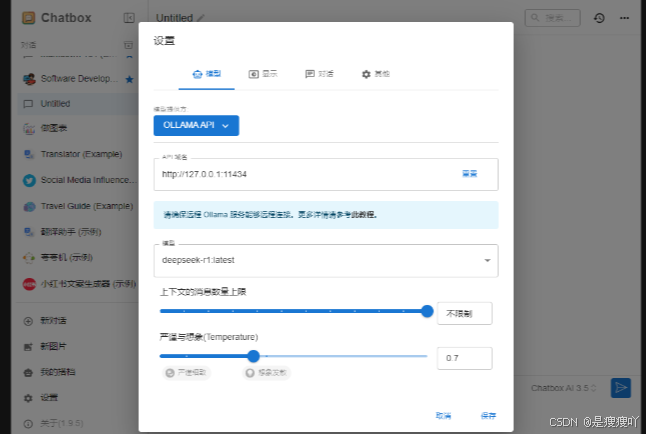Send message with the paper plane button
The image size is (646, 434).
click(x=620, y=388)
